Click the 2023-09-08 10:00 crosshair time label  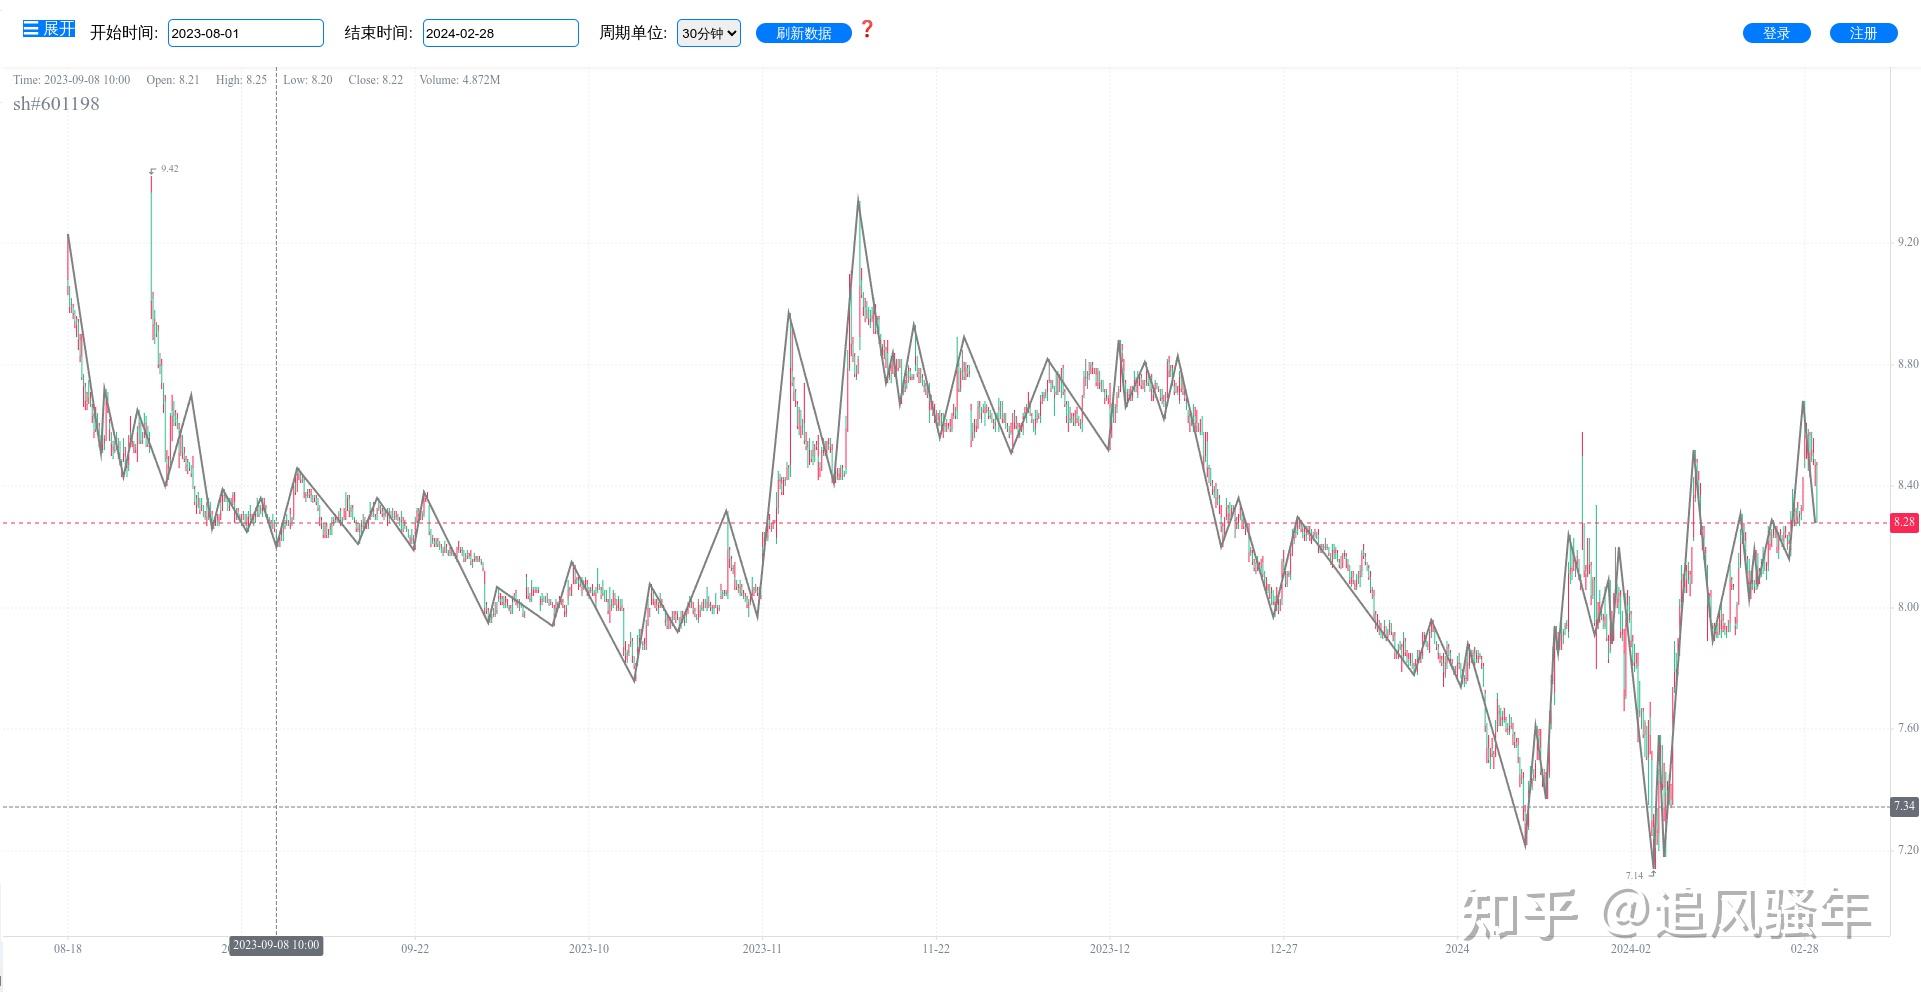click(x=276, y=945)
